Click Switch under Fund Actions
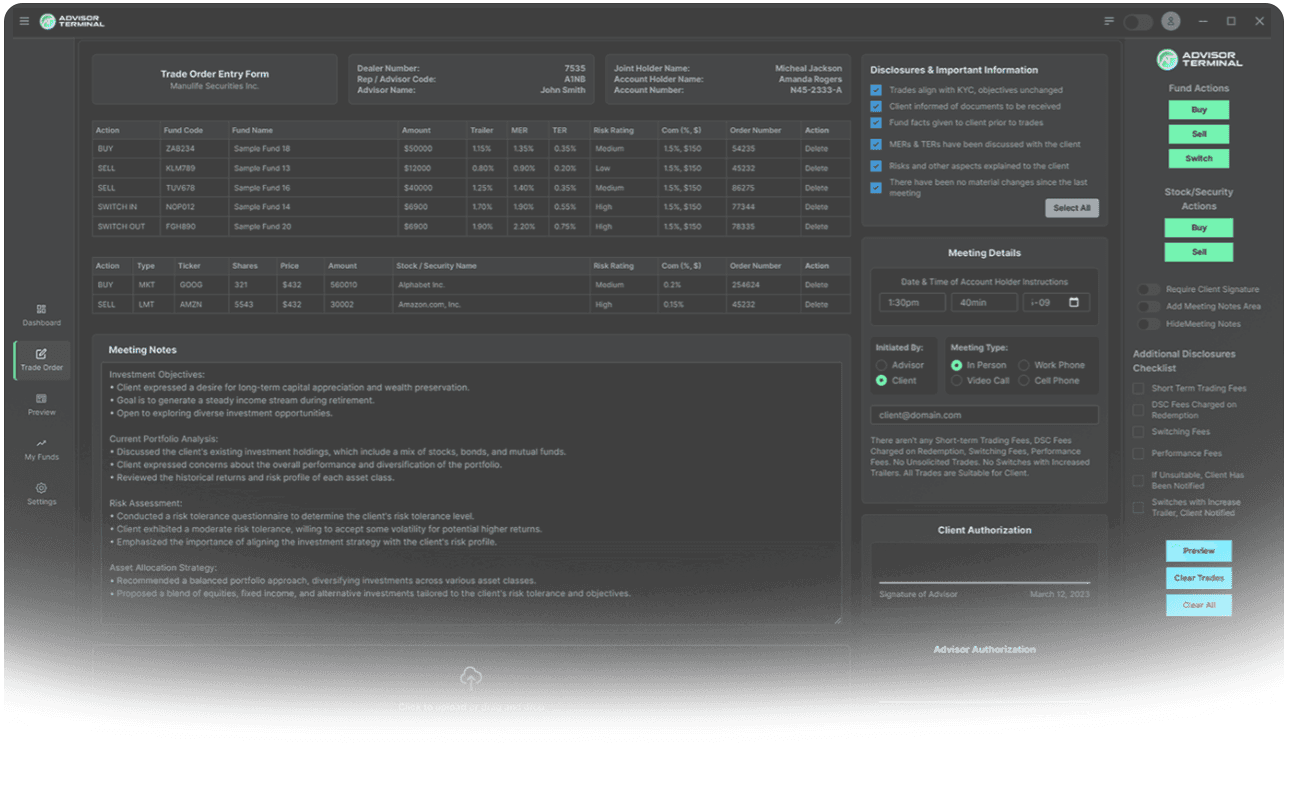 click(x=1199, y=158)
